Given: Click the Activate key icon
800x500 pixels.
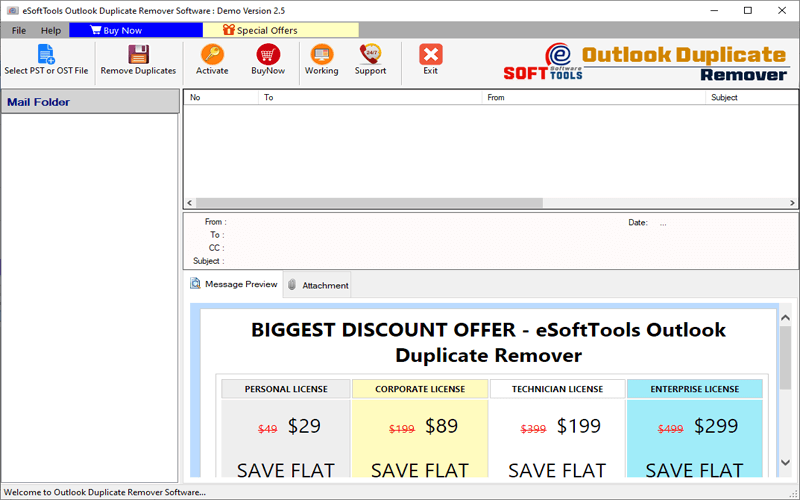Looking at the screenshot, I should point(212,54).
